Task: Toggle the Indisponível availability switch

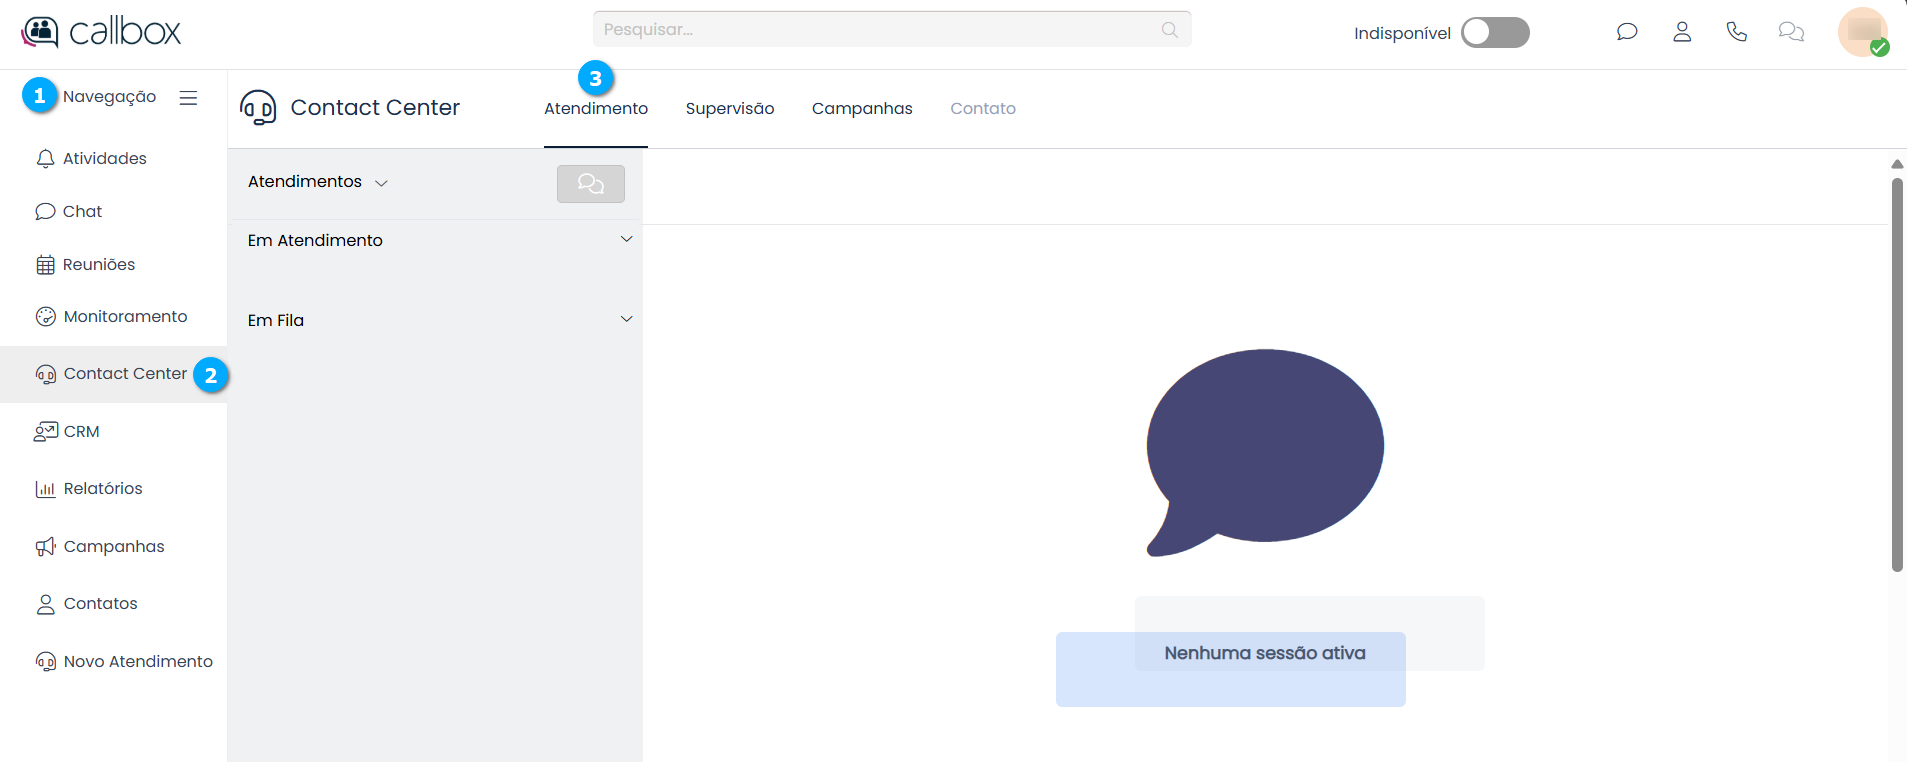Action: 1494,33
